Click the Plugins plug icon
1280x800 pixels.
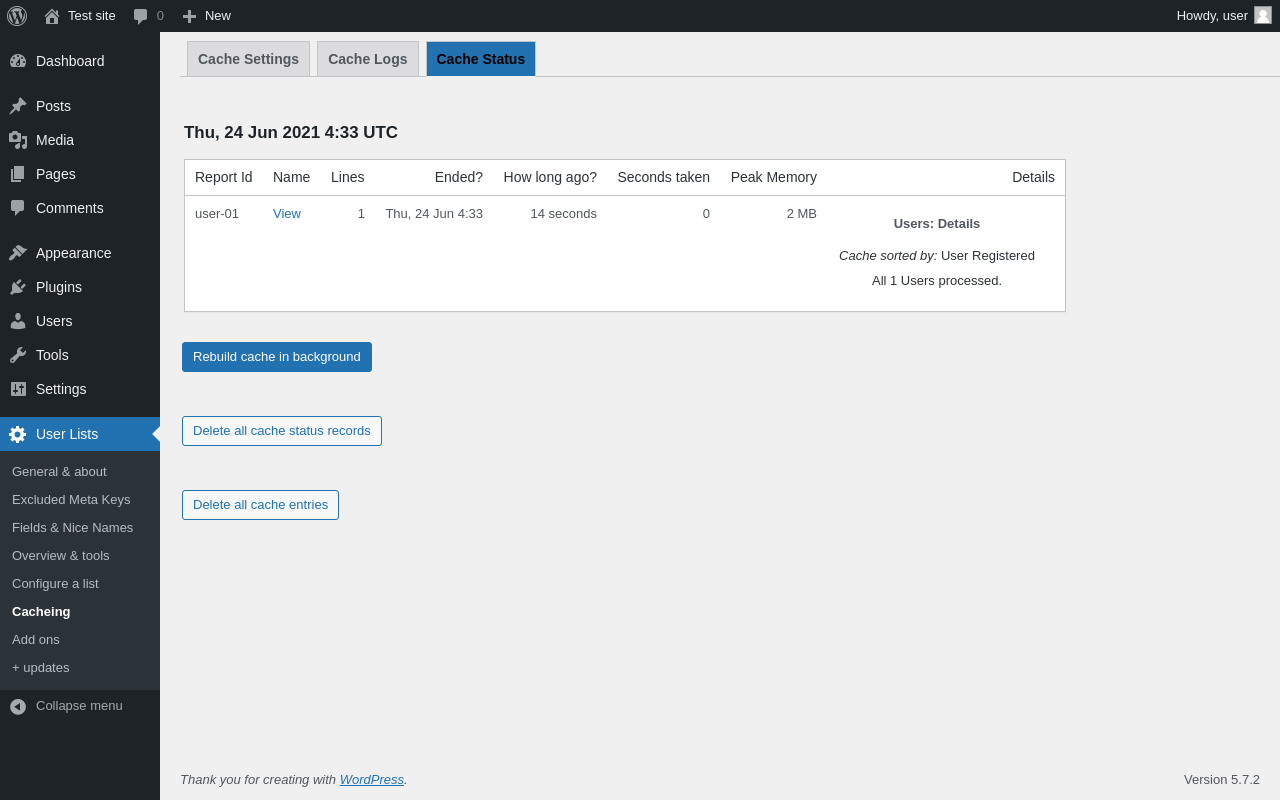tap(18, 287)
